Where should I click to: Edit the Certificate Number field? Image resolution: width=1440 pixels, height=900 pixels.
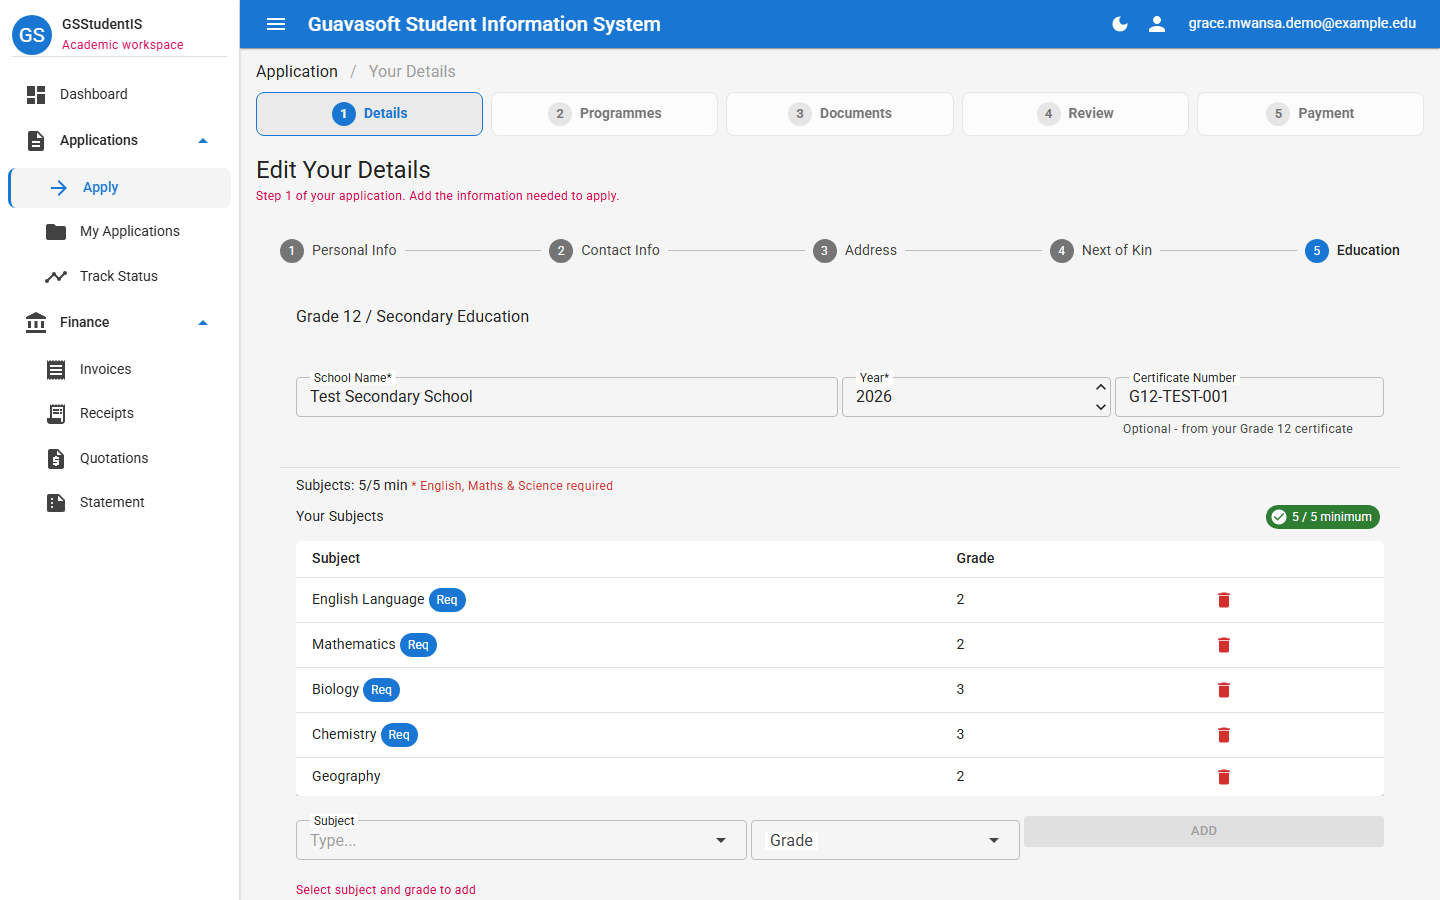[1249, 397]
